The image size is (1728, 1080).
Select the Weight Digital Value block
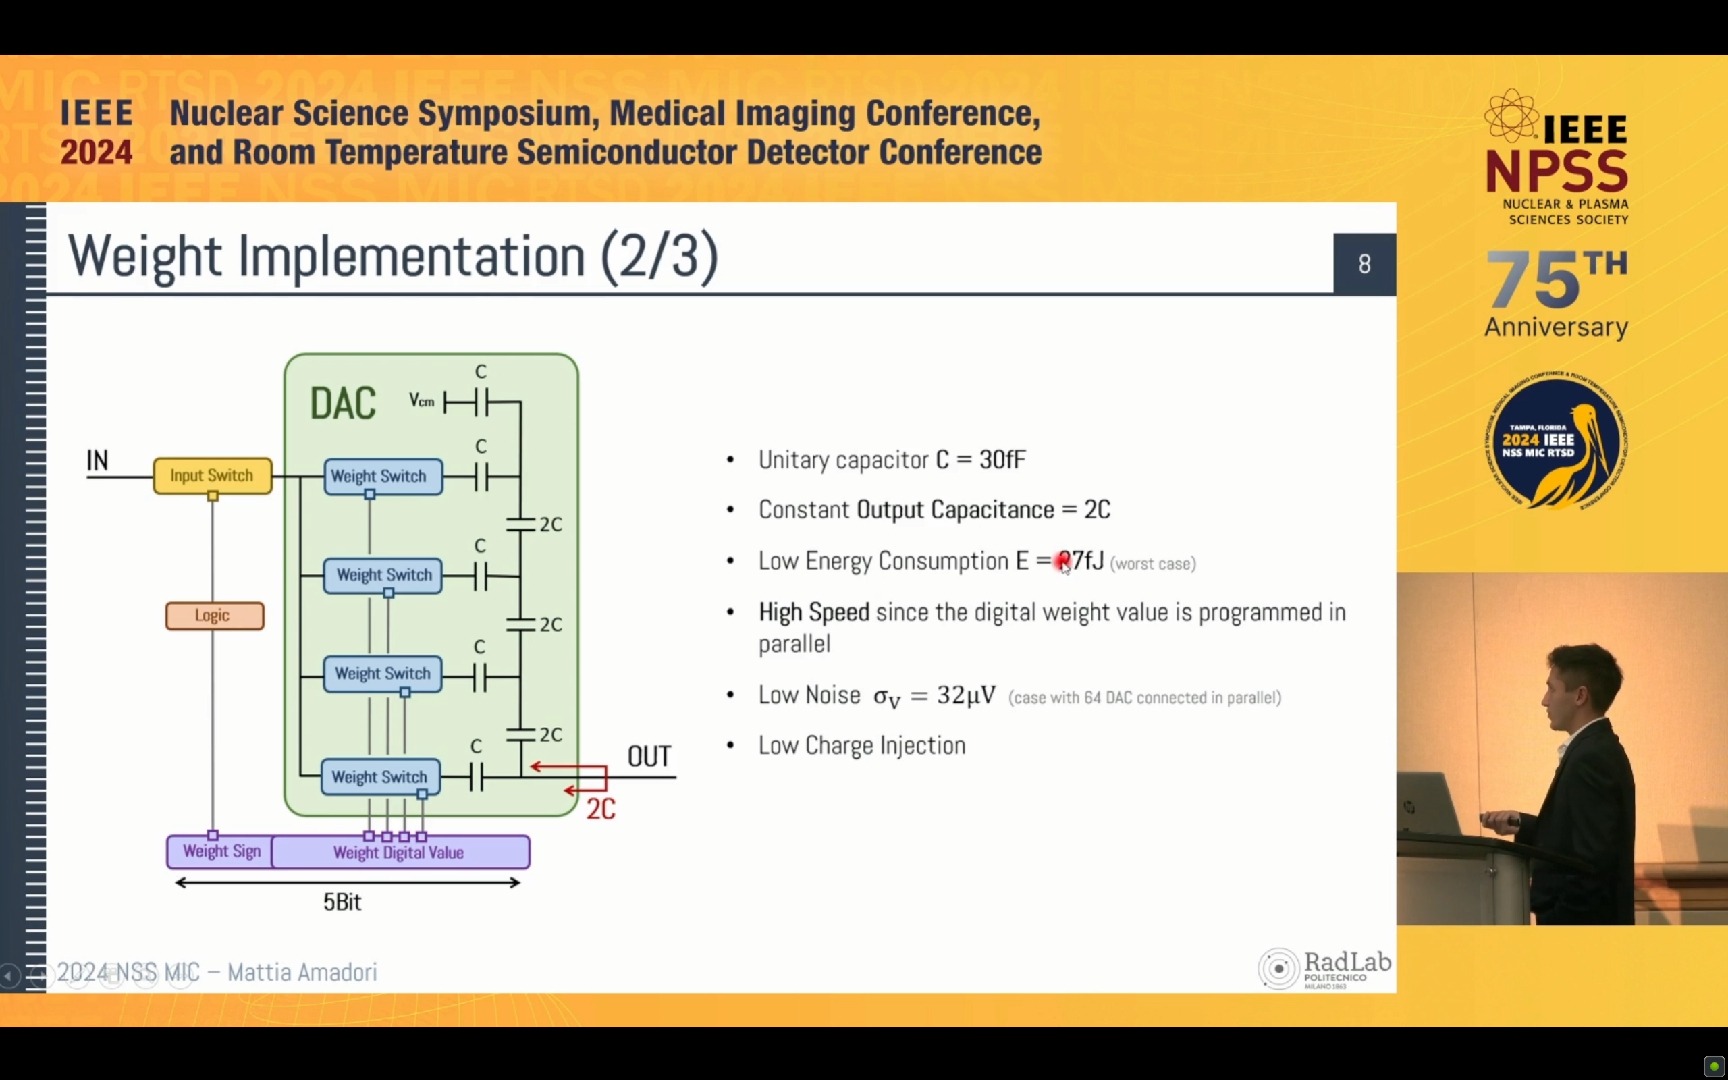400,852
